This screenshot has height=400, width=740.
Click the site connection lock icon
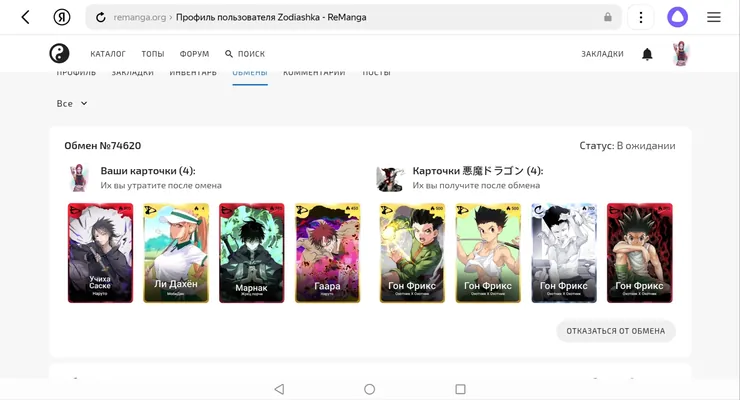(x=608, y=17)
